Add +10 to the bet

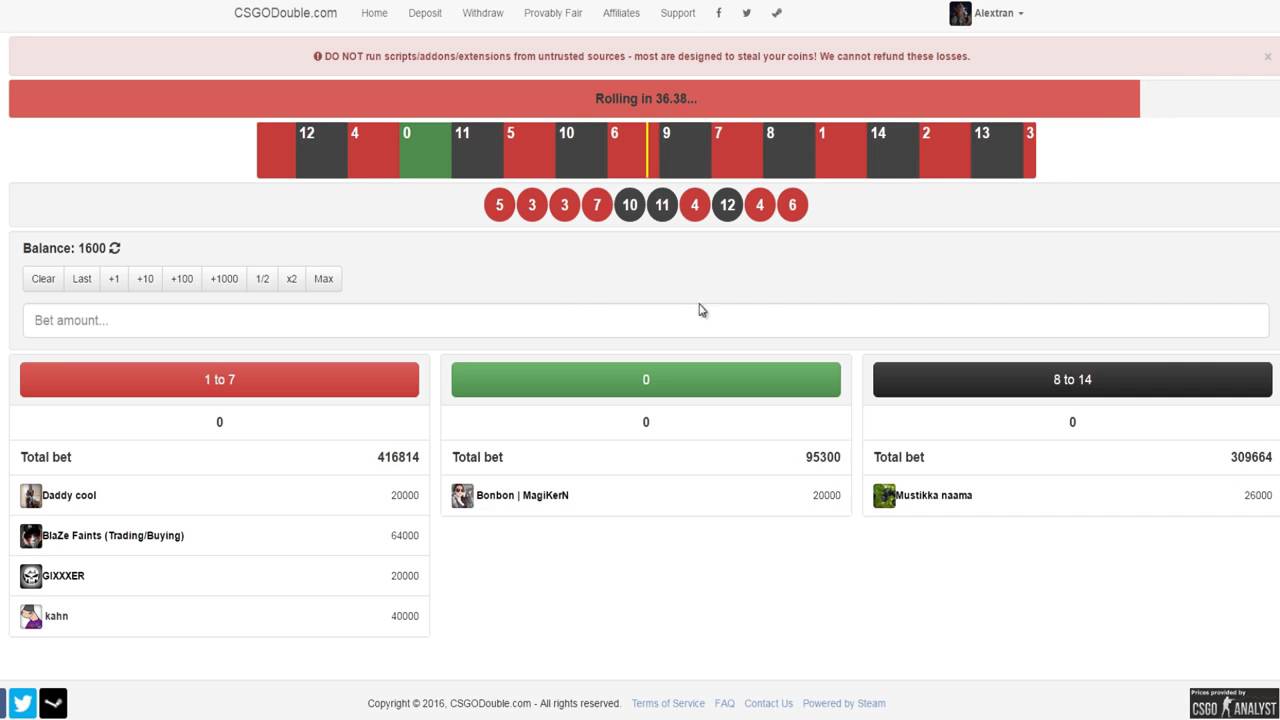[x=145, y=279]
